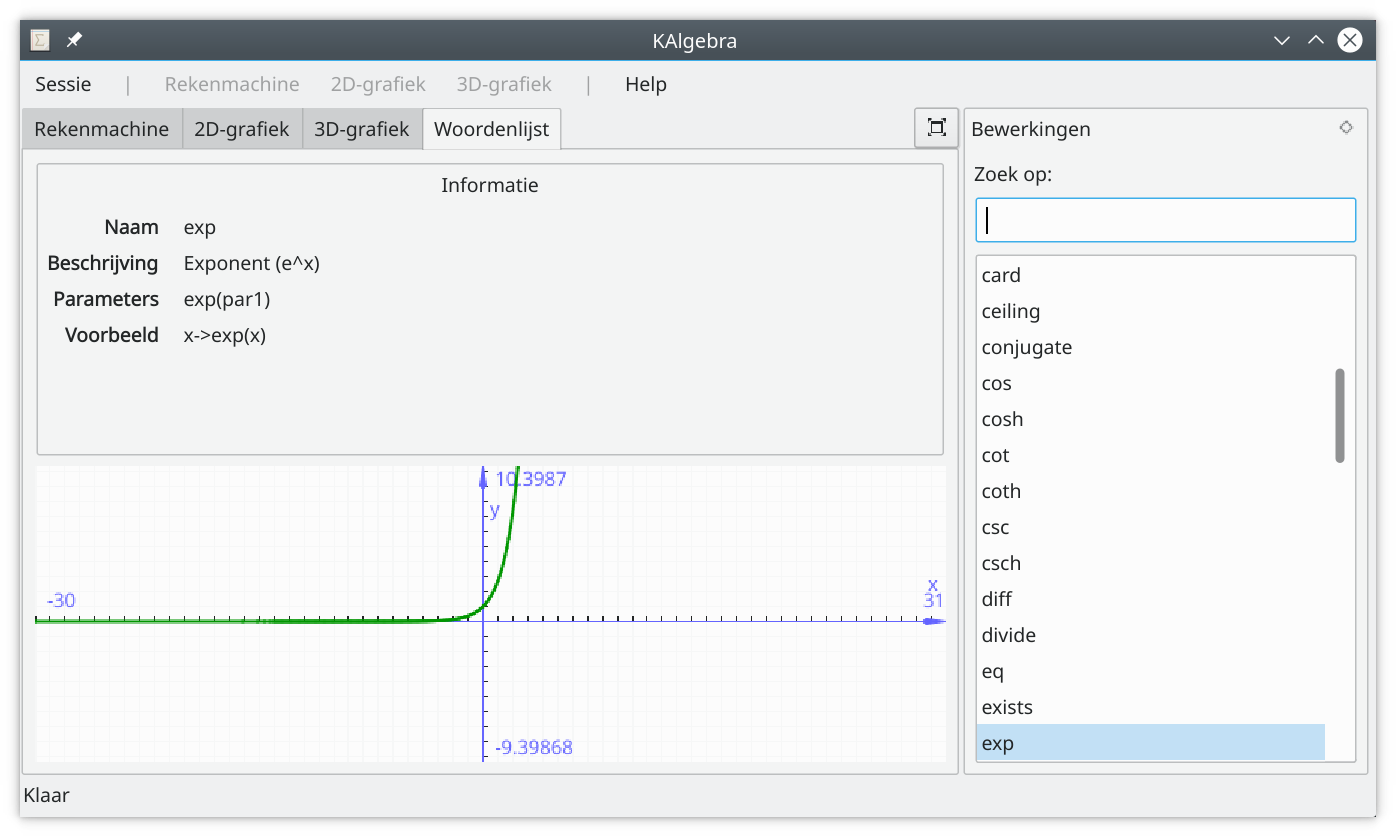This screenshot has height=837, width=1396.
Task: Click the fullscreen toggle button beside tabs
Action: (x=936, y=127)
